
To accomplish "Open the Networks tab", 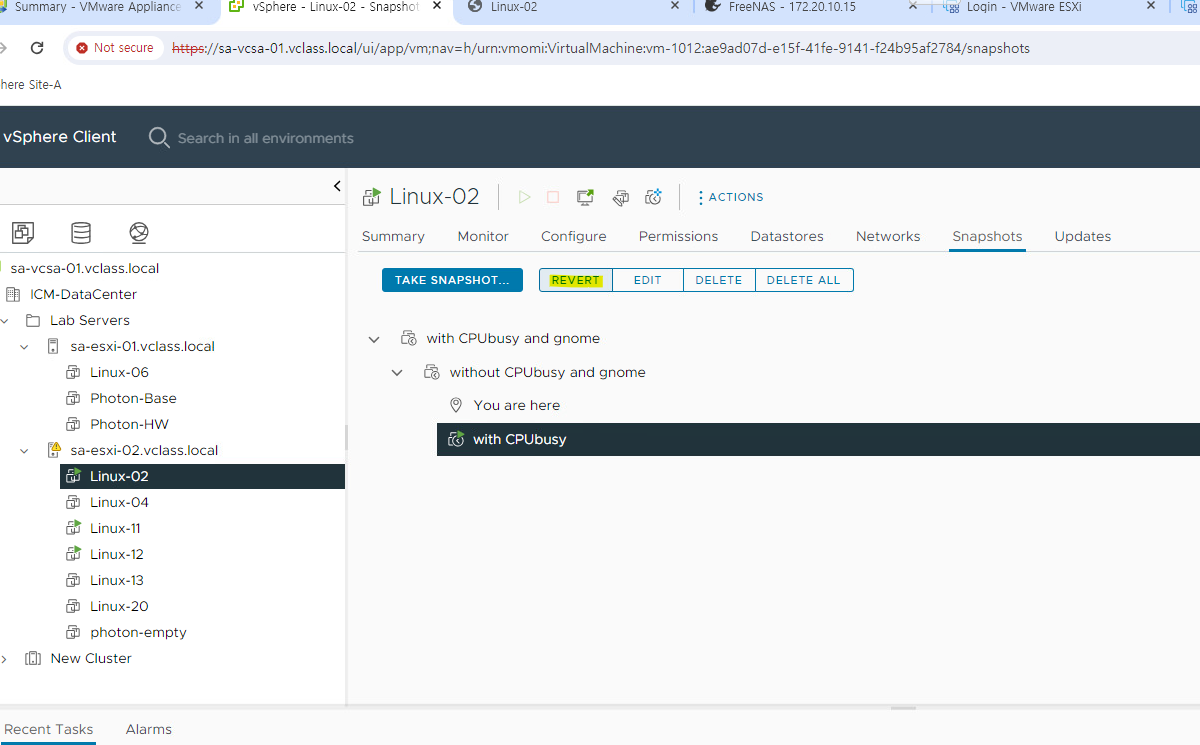I will (888, 236).
